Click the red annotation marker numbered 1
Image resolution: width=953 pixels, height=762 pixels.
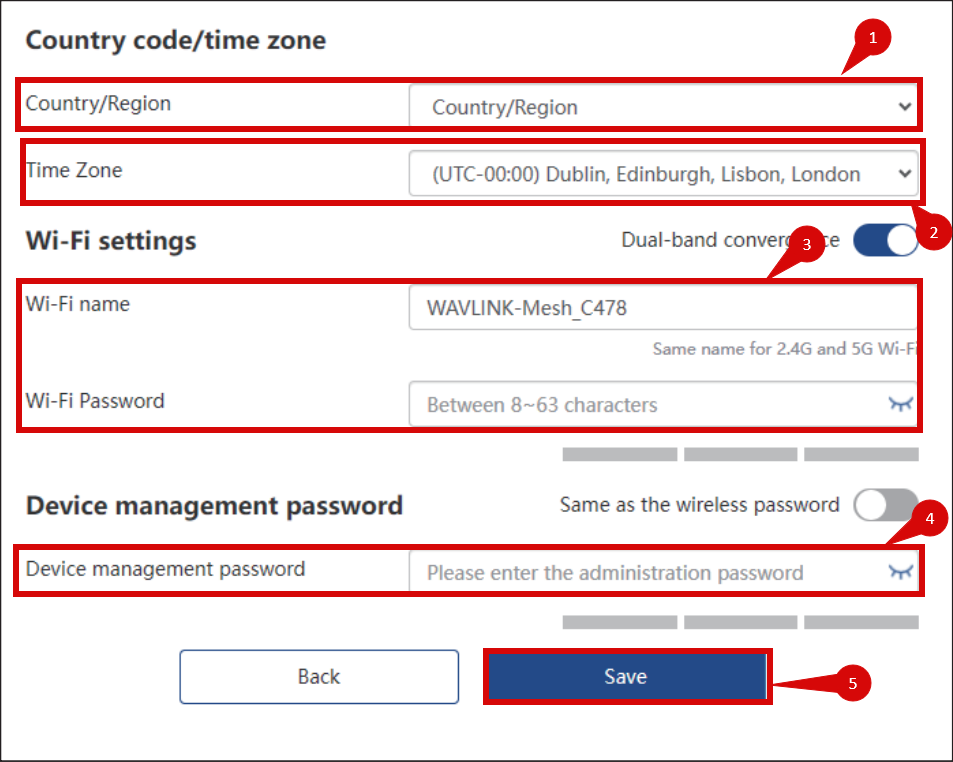873,39
